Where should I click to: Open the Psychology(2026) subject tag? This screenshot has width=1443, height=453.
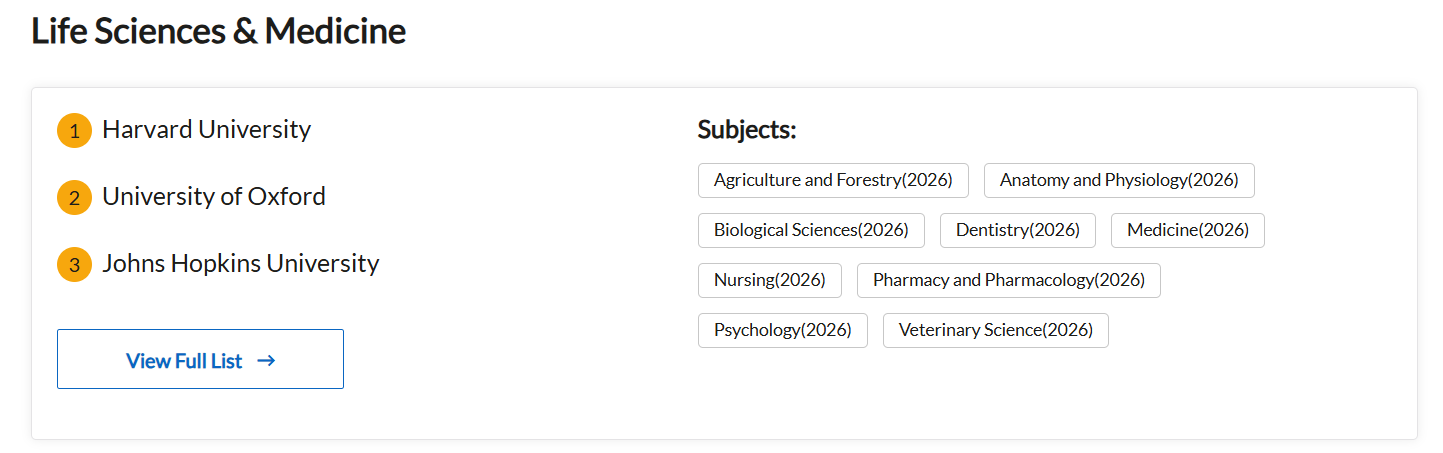point(782,331)
